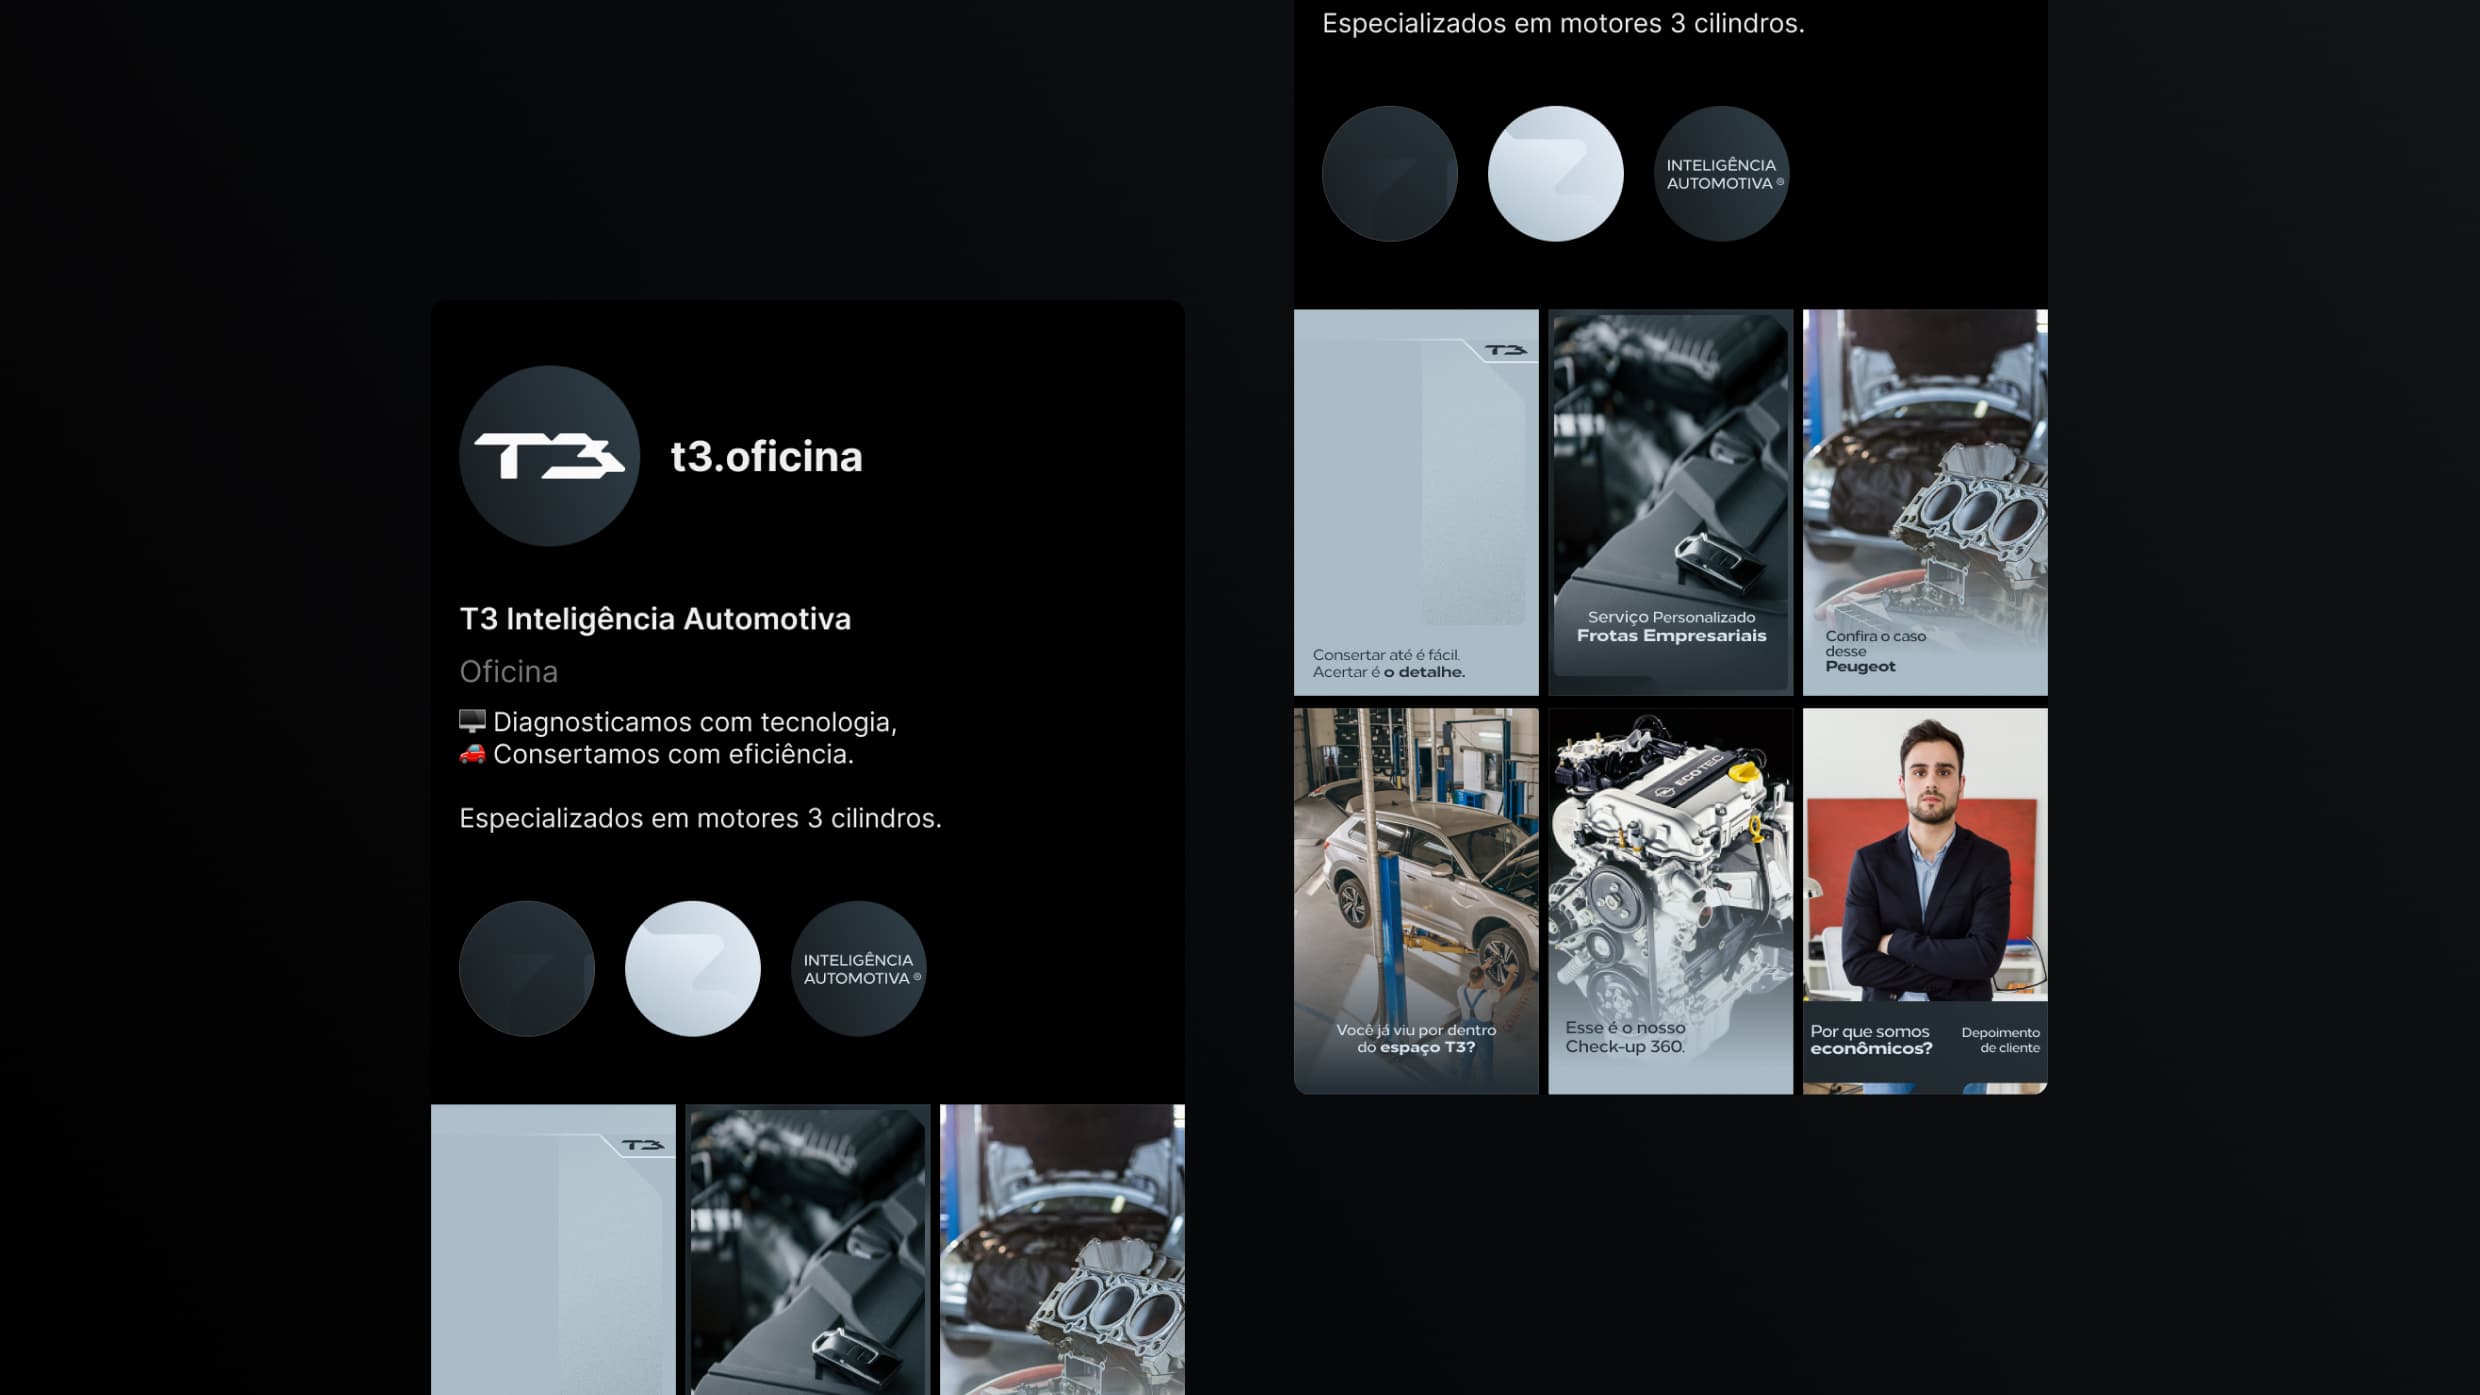Open the light silver highlight in left profile

point(693,968)
